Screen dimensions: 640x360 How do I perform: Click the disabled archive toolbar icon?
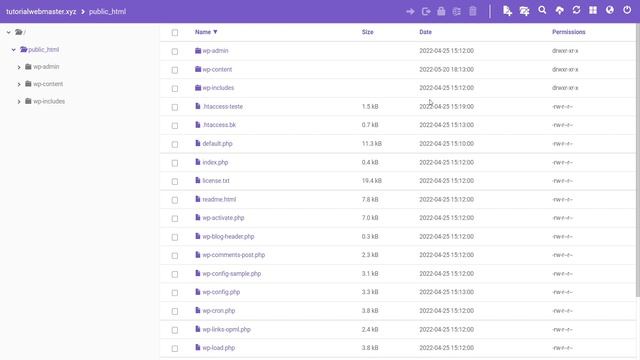point(457,11)
